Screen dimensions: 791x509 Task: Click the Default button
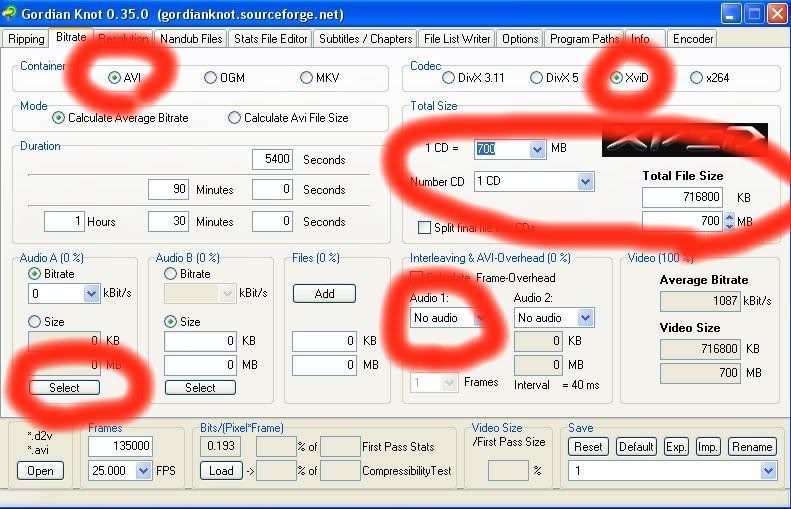(636, 446)
